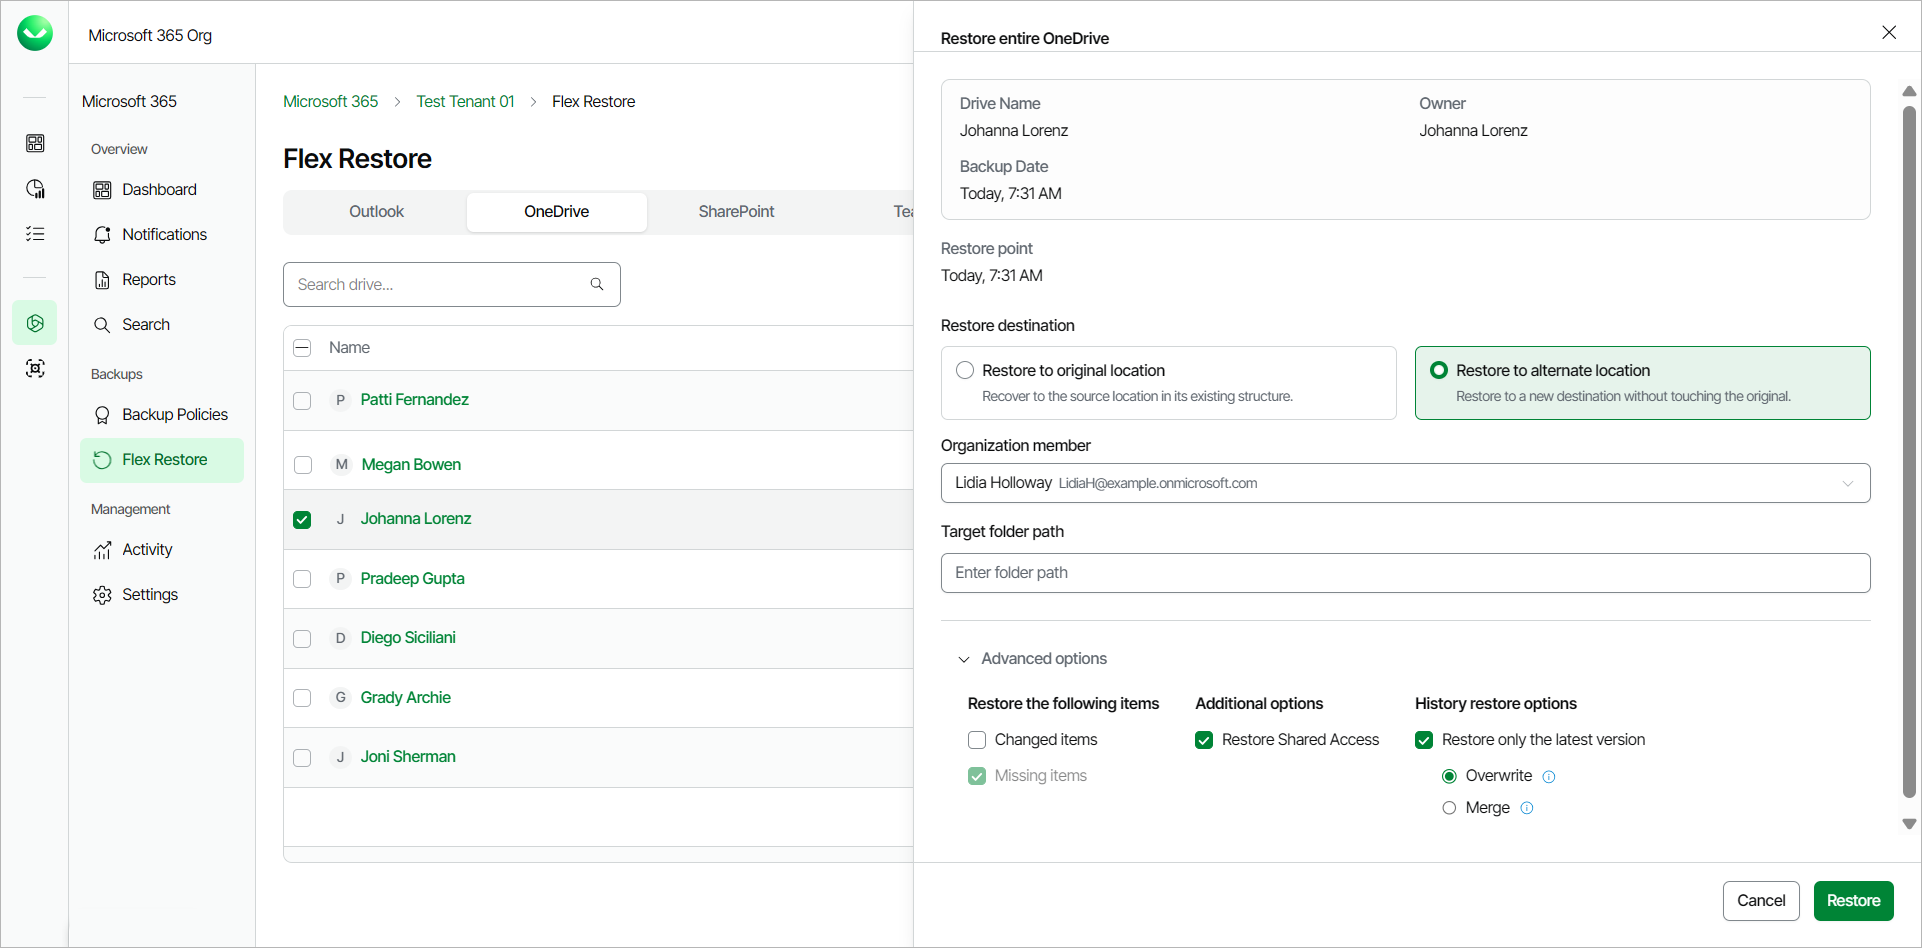Image resolution: width=1922 pixels, height=948 pixels.
Task: Click the Search drive input field
Action: pos(451,285)
